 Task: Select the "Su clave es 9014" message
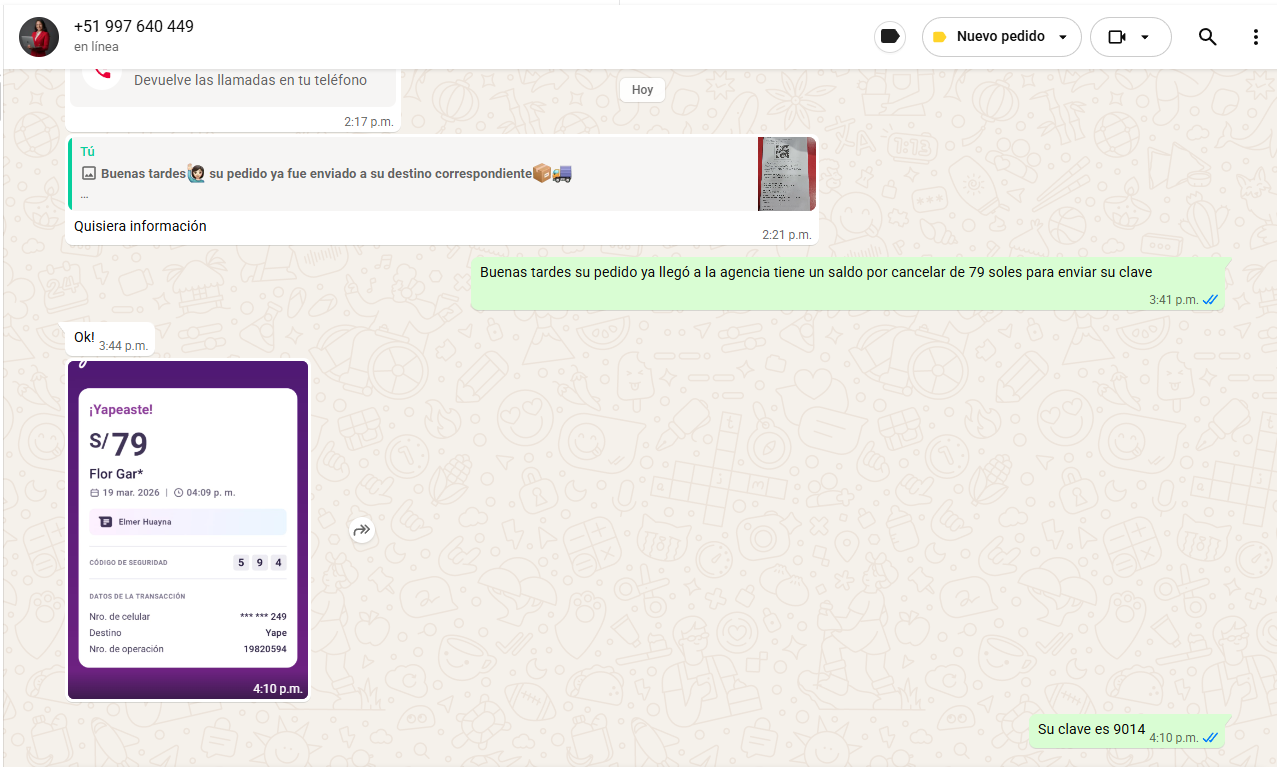click(x=1091, y=729)
